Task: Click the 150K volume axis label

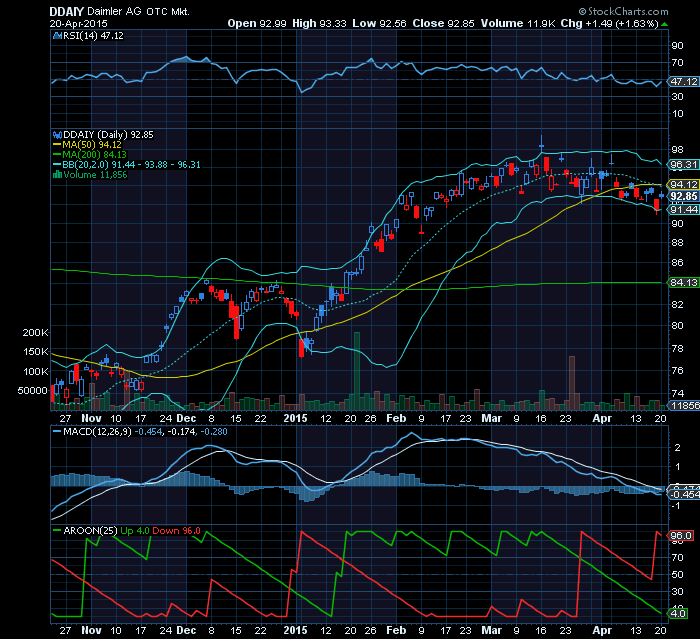Action: (x=35, y=351)
